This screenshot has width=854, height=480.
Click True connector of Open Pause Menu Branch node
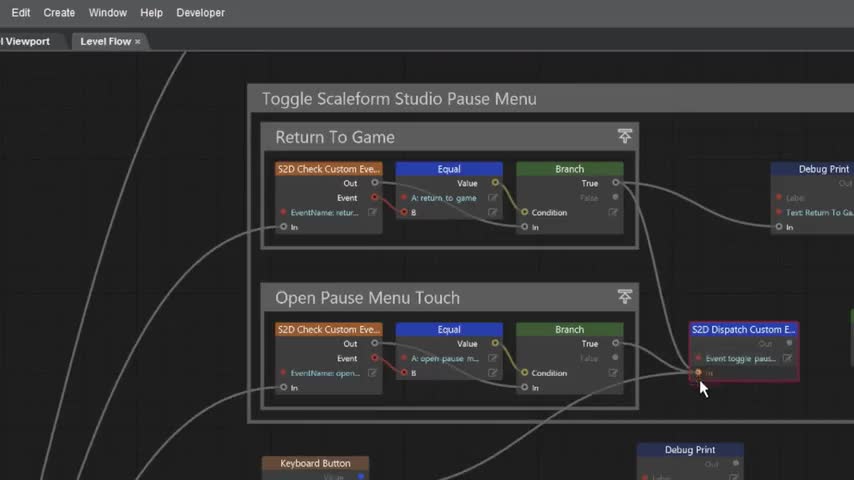(x=615, y=343)
